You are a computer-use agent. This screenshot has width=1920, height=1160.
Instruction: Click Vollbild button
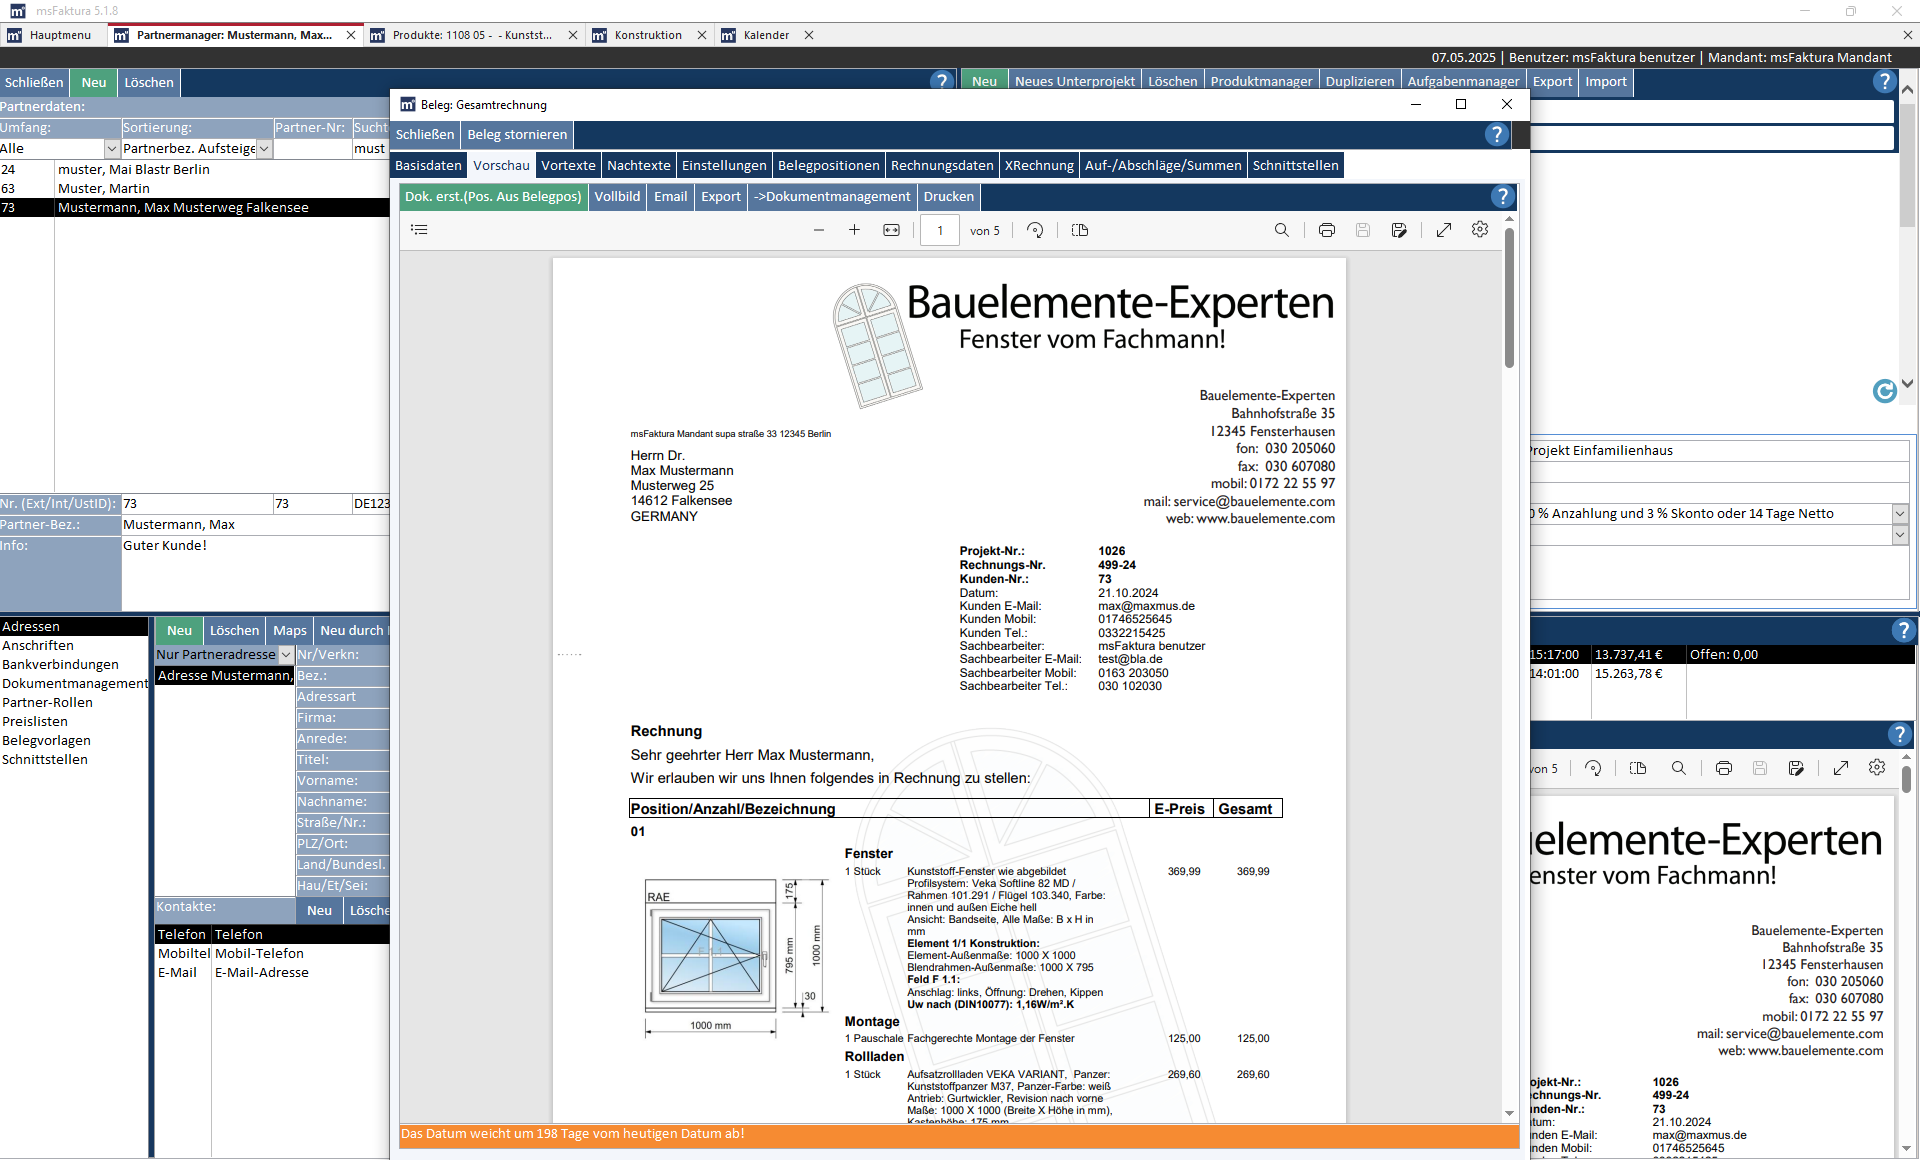pyautogui.click(x=617, y=196)
